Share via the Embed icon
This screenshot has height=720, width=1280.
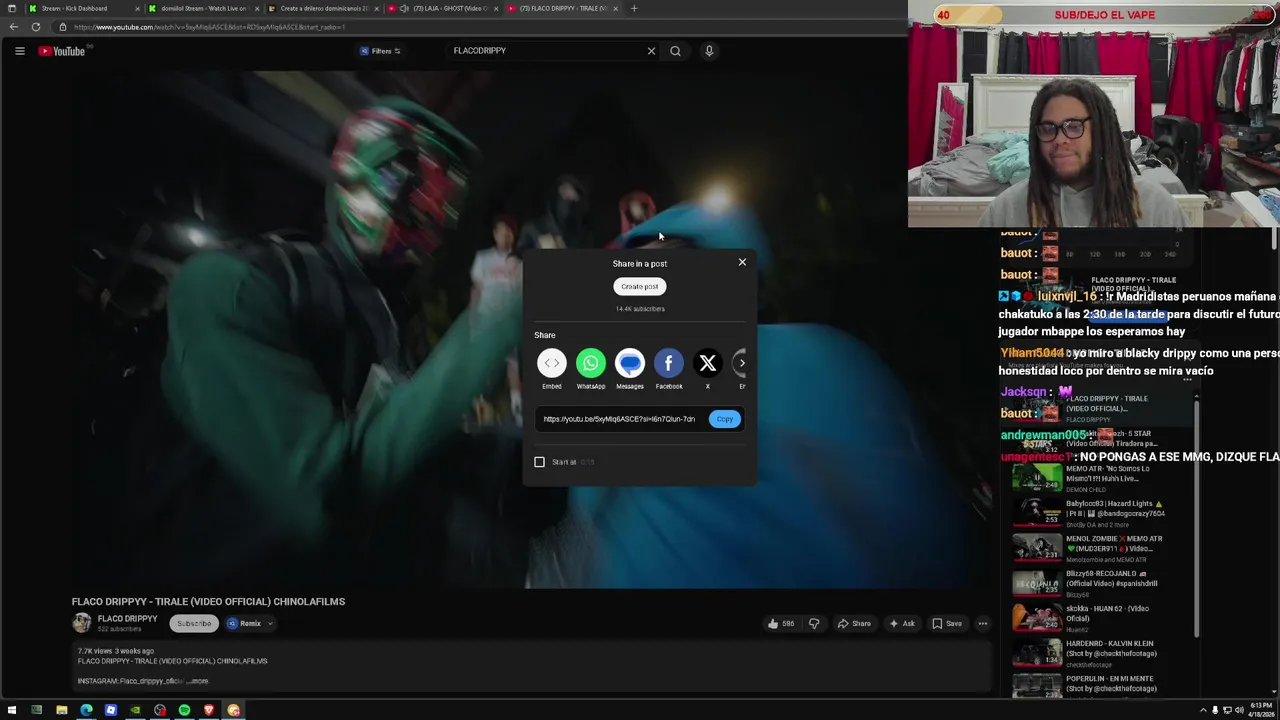(x=552, y=363)
